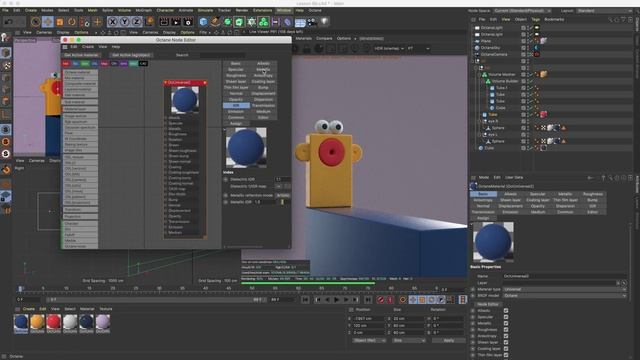Screen dimensions: 640x360
Task: Click the Octane material item in node list
Action: (80, 72)
